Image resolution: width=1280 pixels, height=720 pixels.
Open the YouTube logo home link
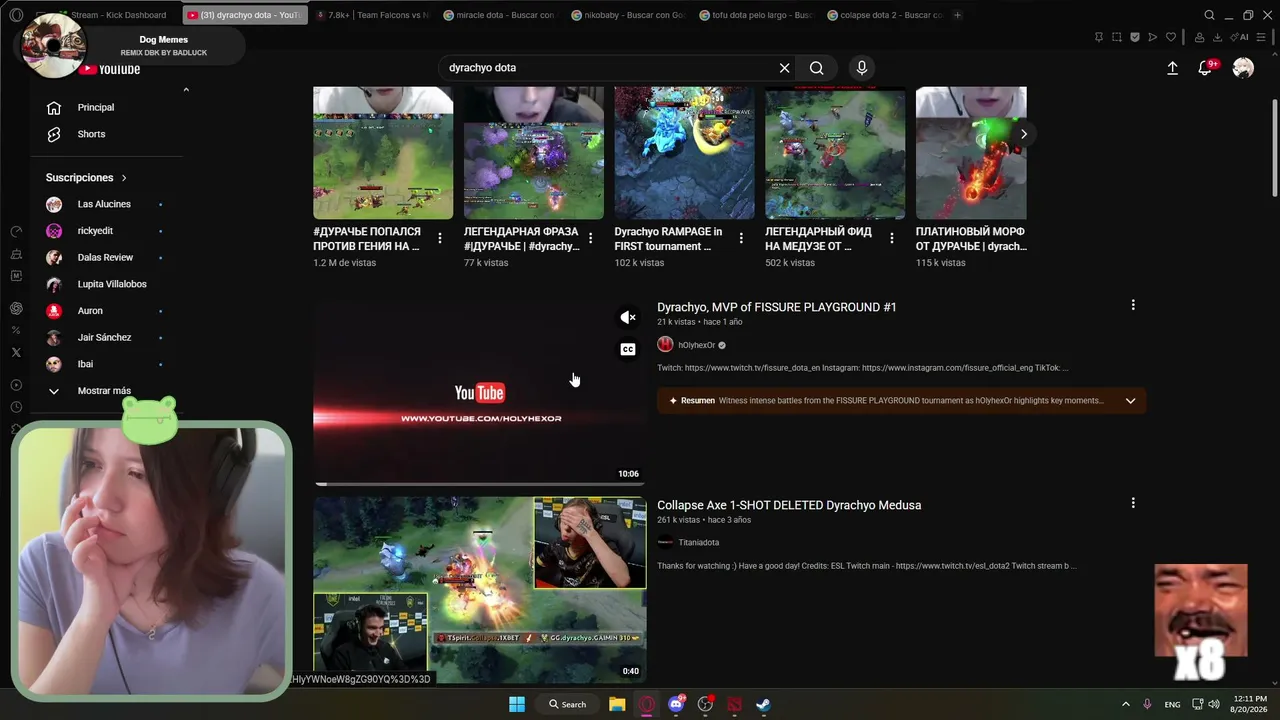[109, 70]
